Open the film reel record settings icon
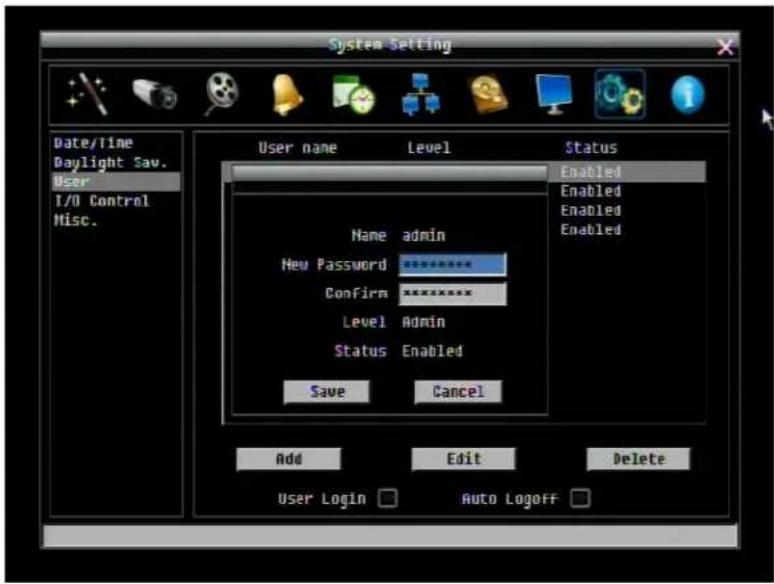Image resolution: width=774 pixels, height=584 pixels. click(222, 94)
